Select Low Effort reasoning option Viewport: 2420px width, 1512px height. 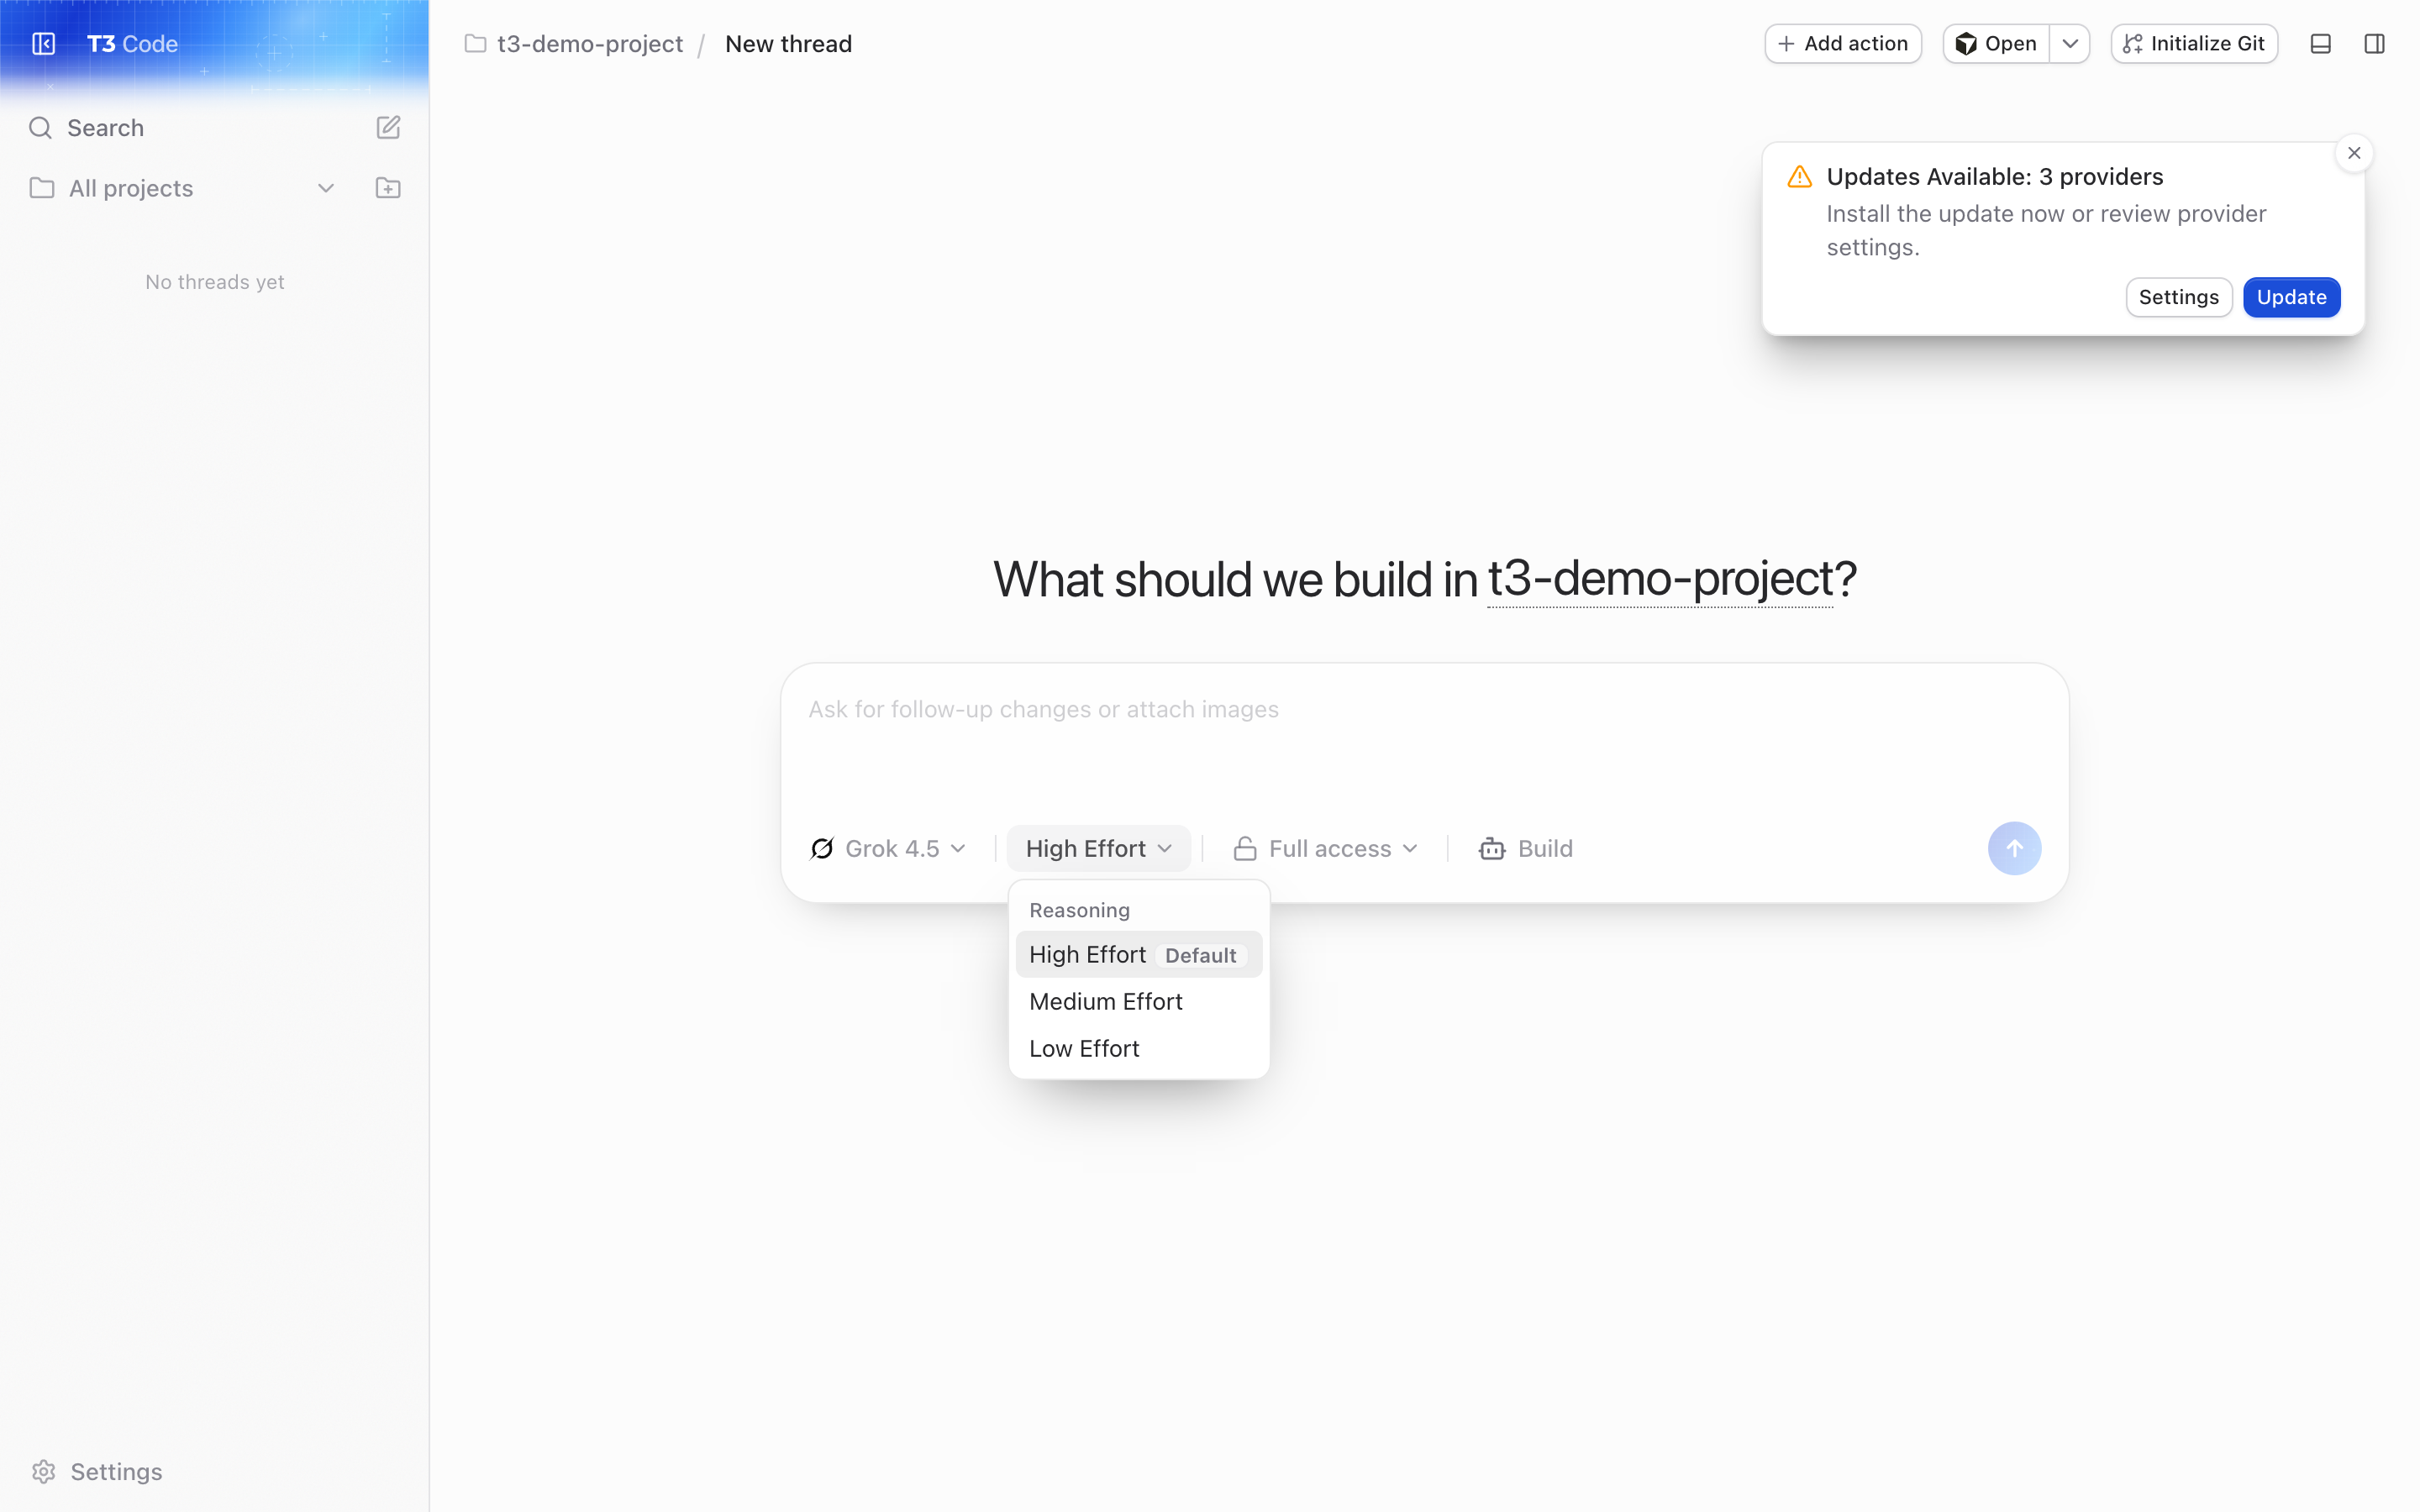tap(1139, 1049)
